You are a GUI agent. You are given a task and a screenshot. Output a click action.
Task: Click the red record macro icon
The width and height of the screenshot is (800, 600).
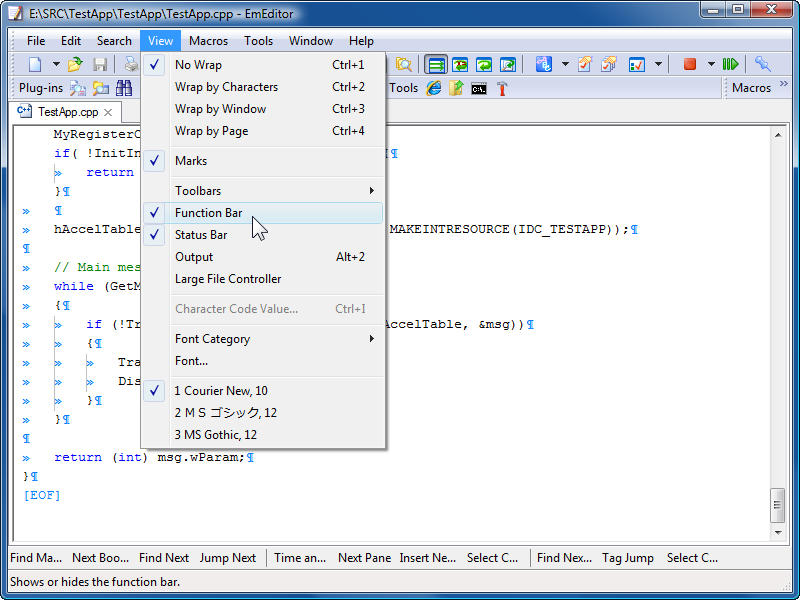(690, 64)
